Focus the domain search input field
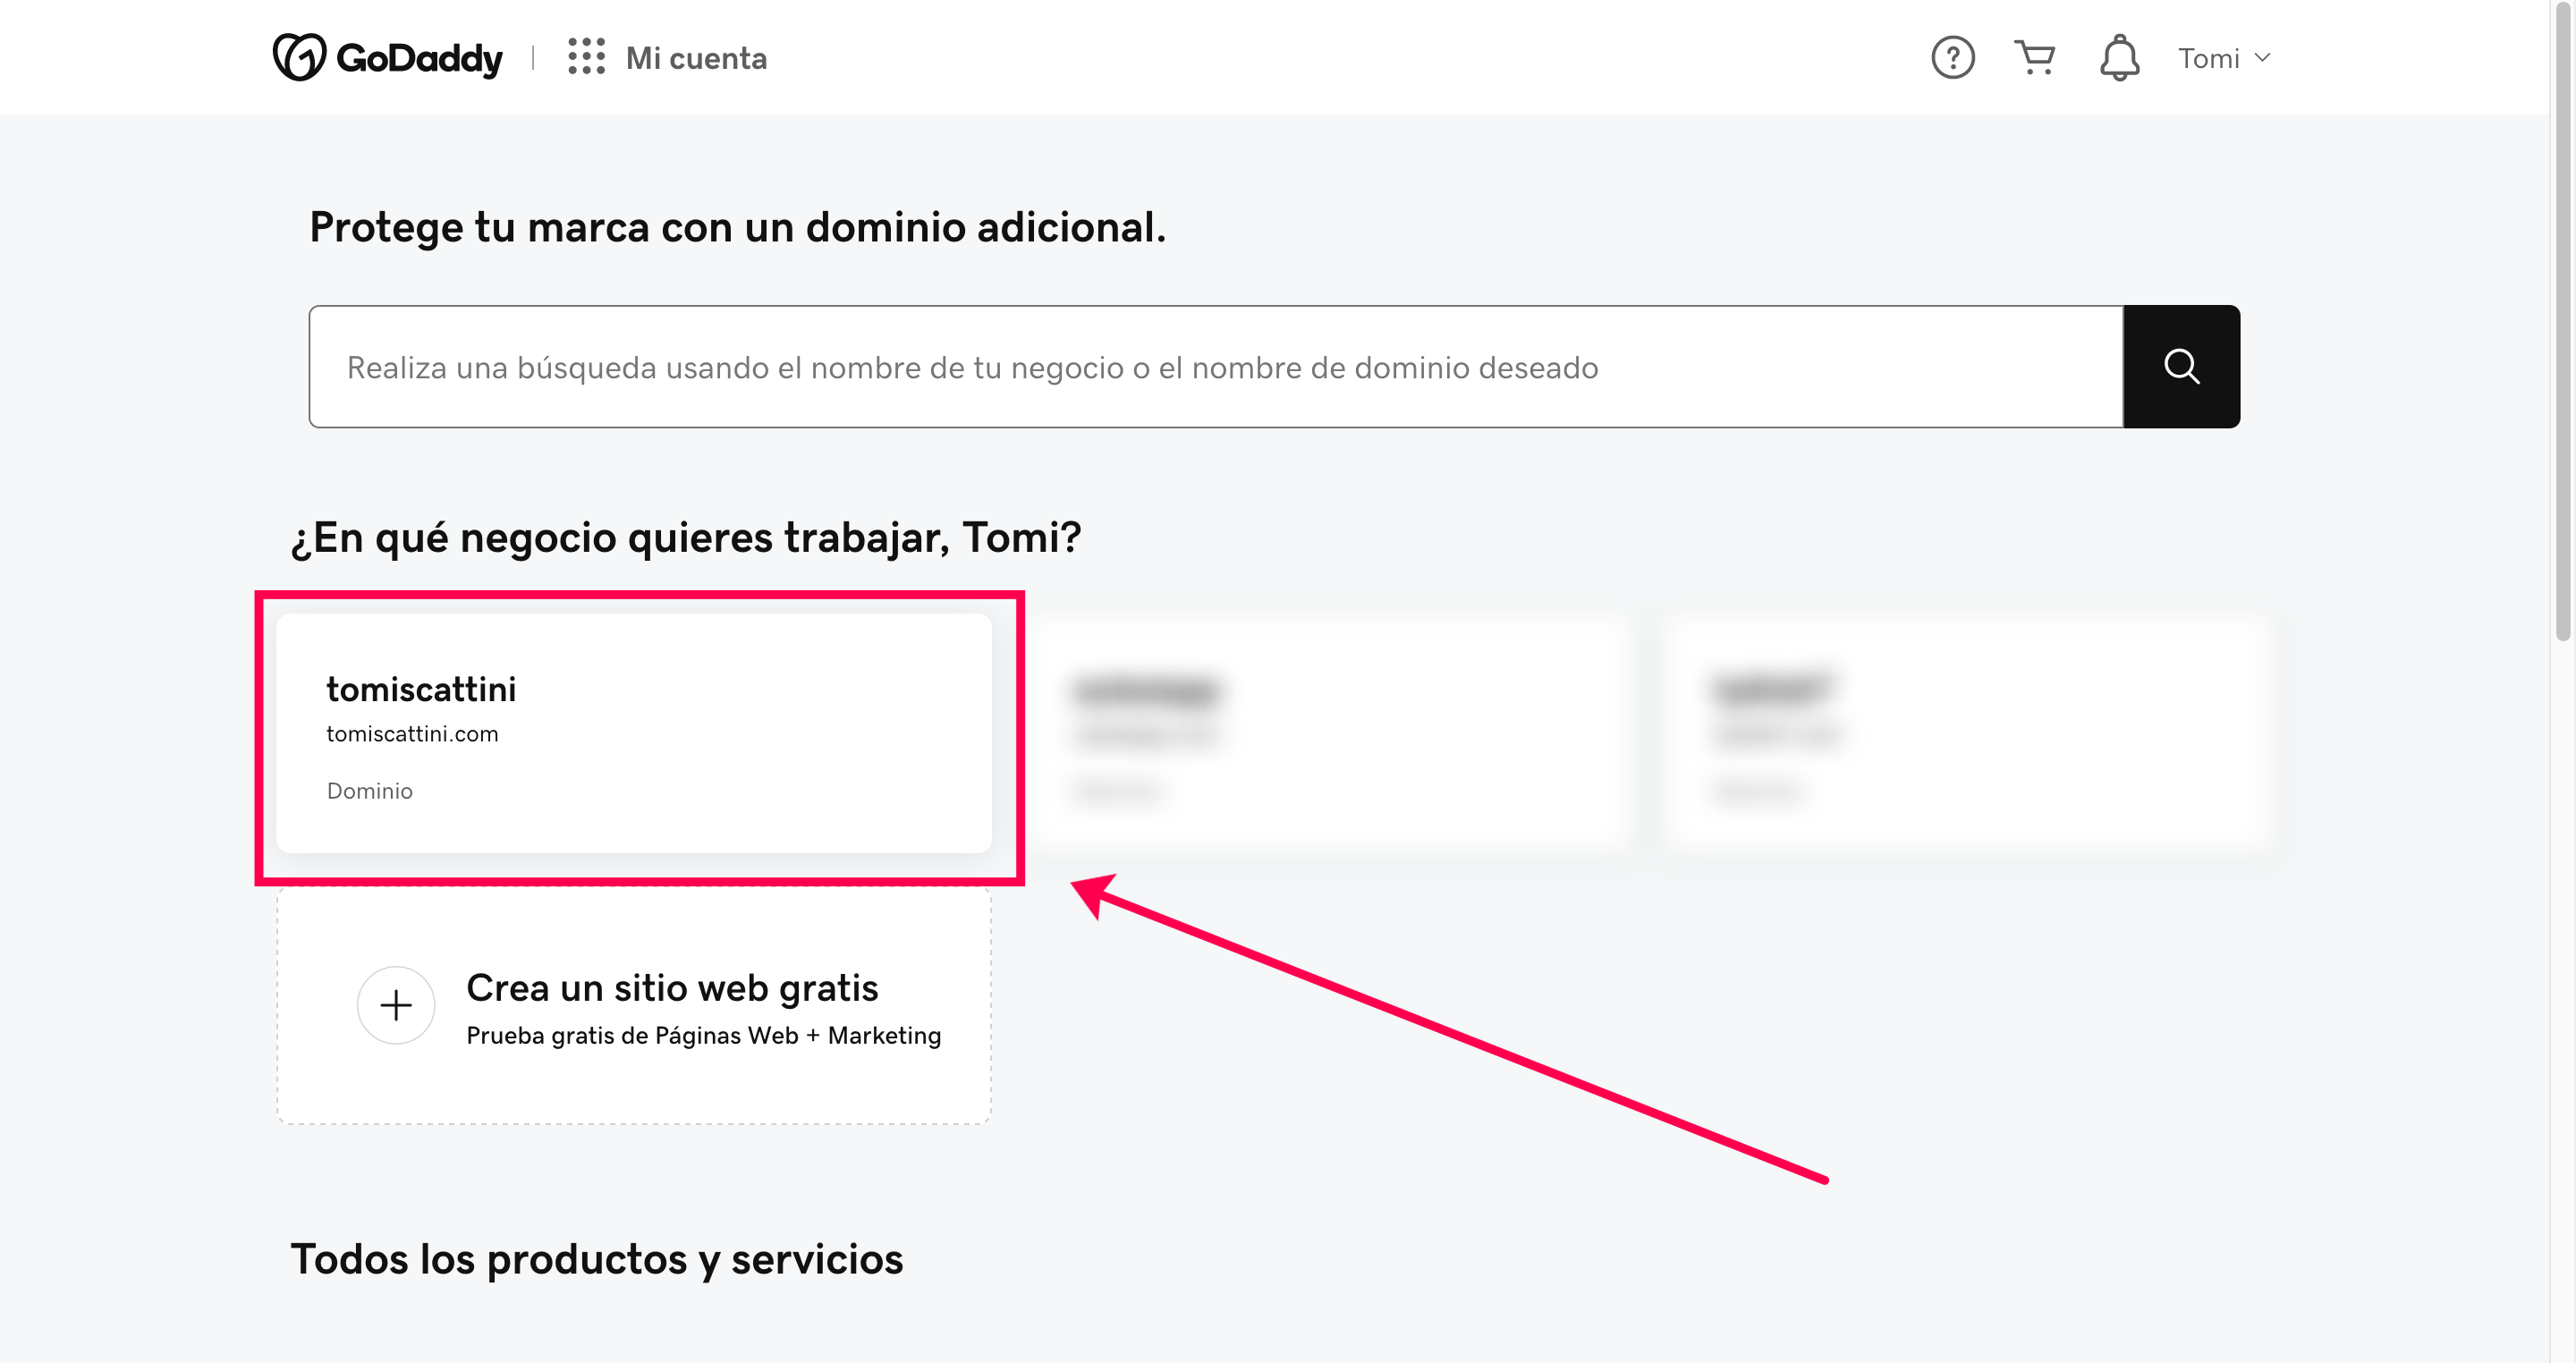Image resolution: width=2576 pixels, height=1363 pixels. click(x=1215, y=367)
